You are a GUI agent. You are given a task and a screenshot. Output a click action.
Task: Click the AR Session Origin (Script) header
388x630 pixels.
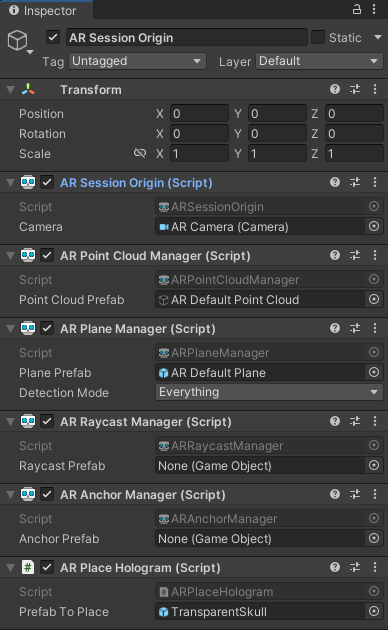(136, 183)
